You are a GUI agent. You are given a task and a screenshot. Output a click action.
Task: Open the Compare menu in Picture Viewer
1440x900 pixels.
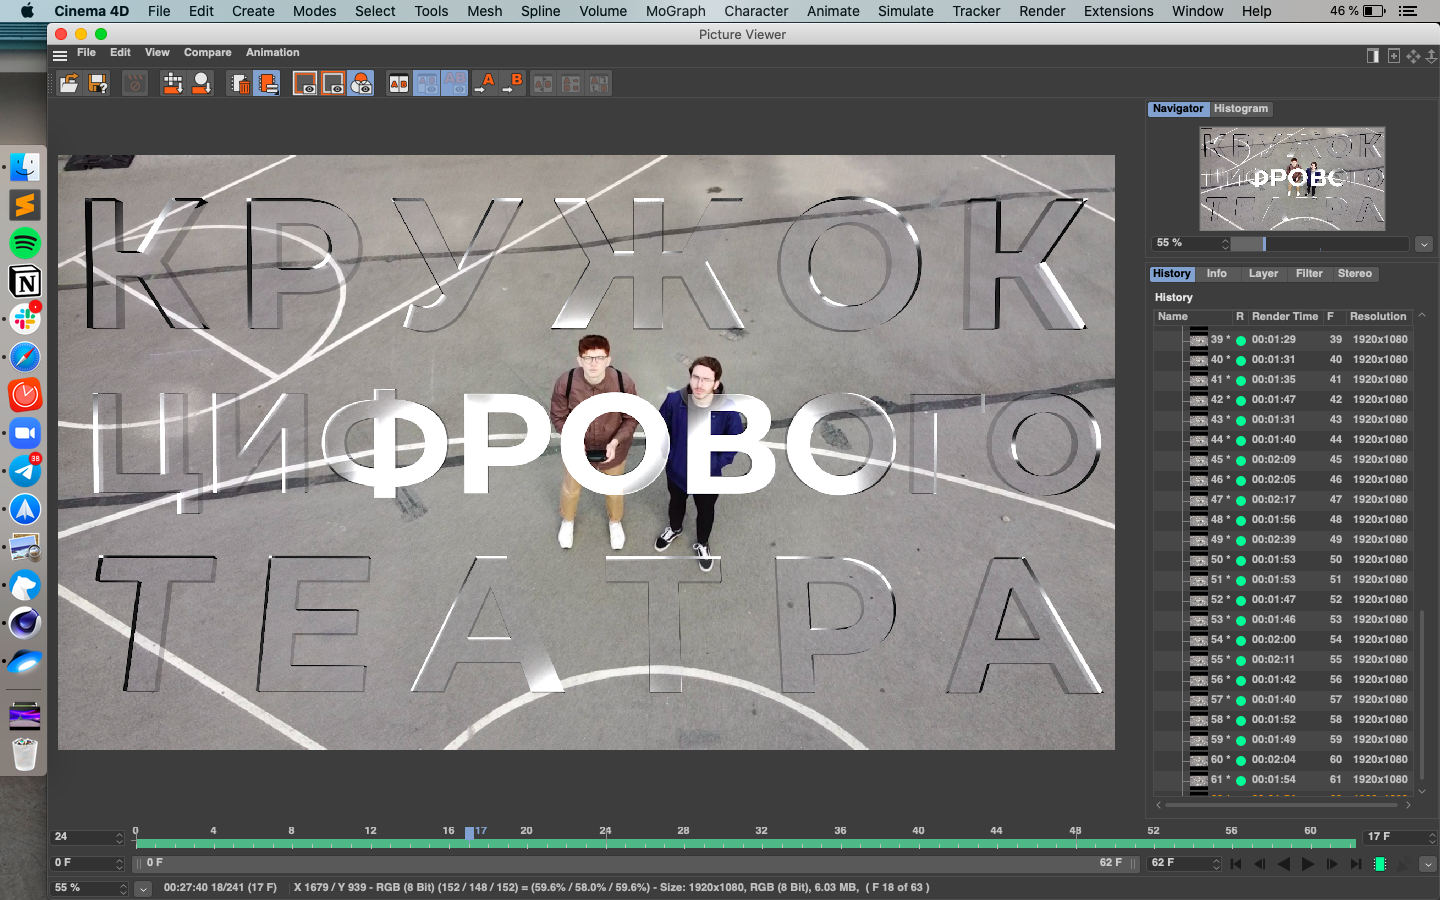tap(207, 53)
